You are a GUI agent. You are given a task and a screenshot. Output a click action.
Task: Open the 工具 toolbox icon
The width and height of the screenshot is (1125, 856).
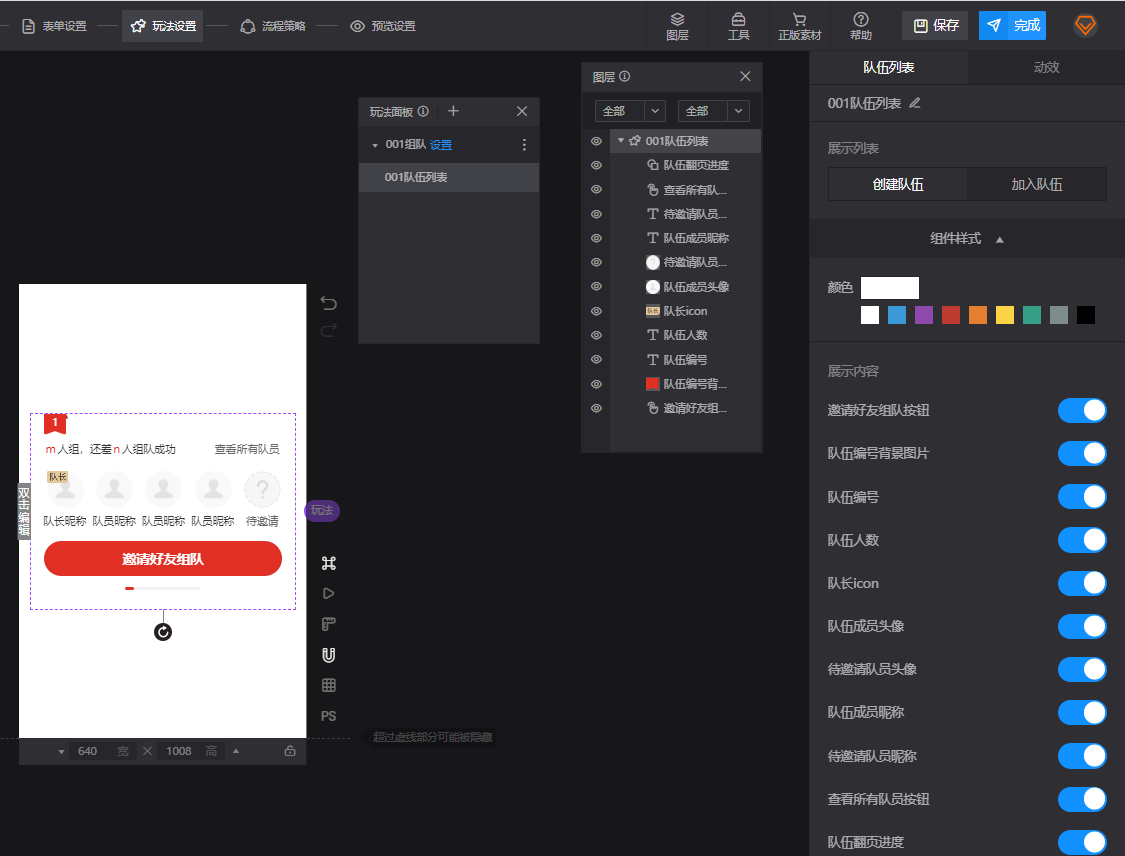(x=738, y=26)
